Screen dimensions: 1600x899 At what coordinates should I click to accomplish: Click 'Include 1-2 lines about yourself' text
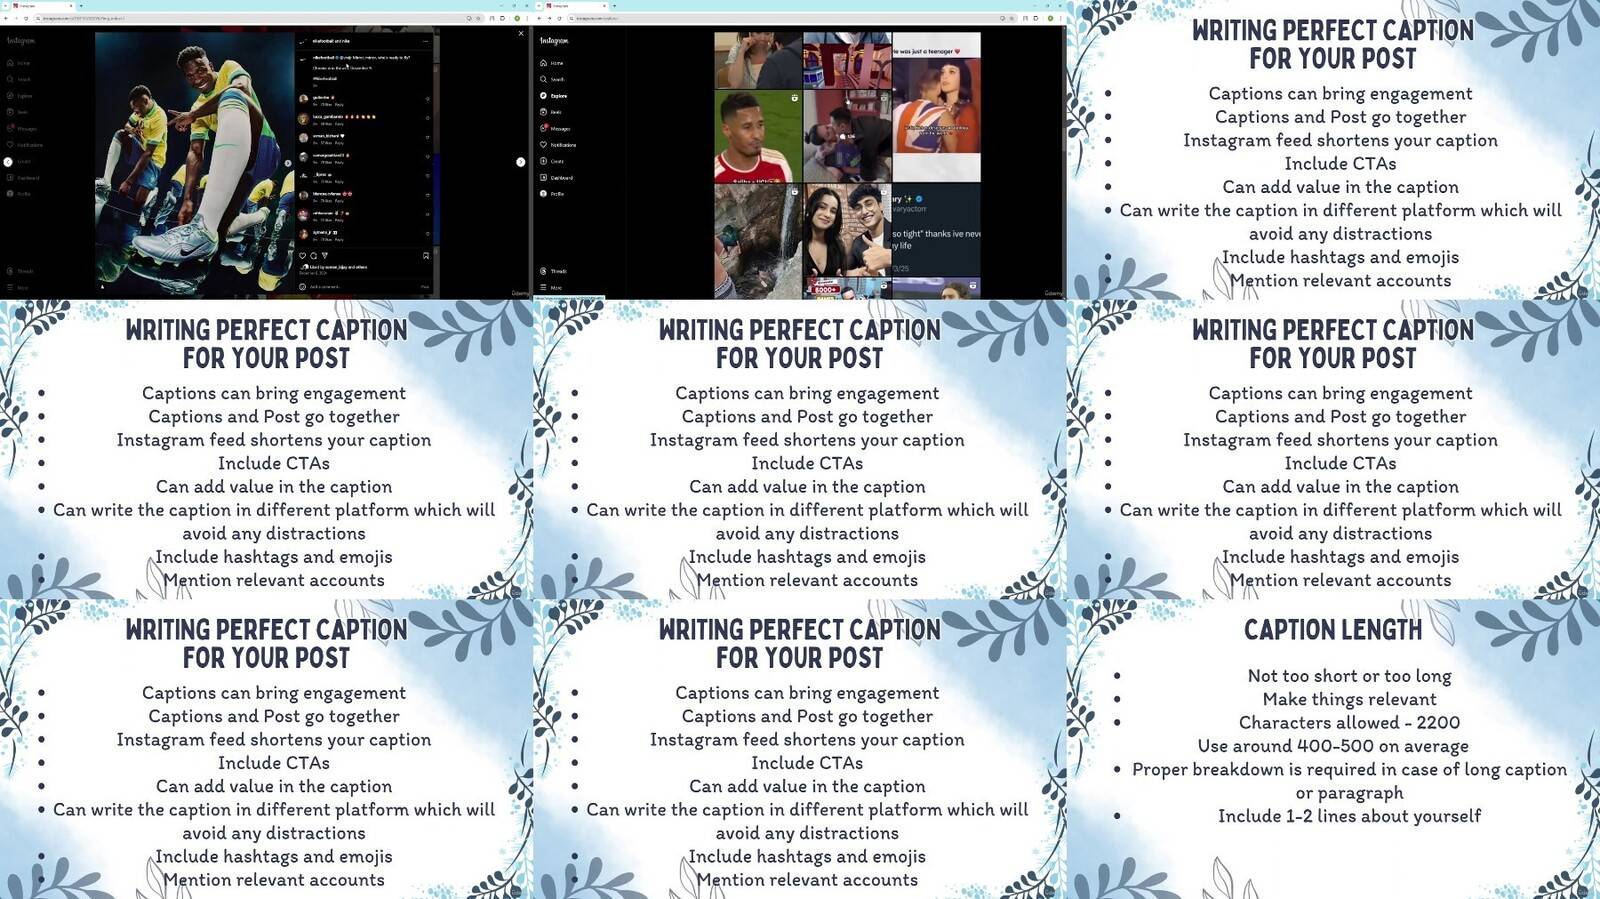click(x=1349, y=816)
